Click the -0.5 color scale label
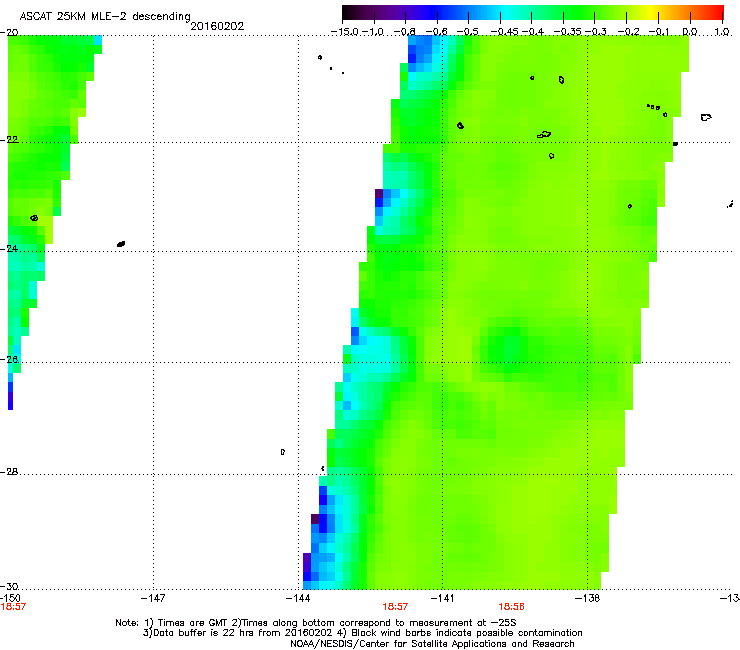 (468, 32)
